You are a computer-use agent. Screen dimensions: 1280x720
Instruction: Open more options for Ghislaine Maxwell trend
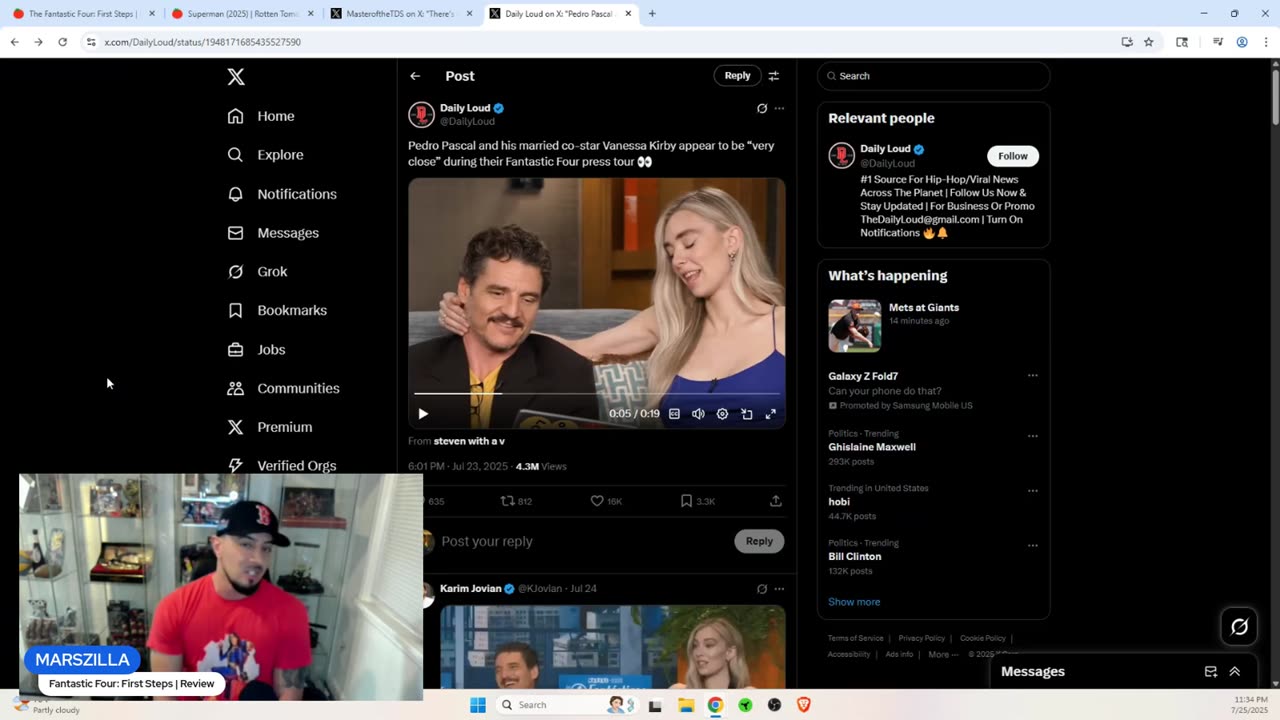[x=1032, y=436]
